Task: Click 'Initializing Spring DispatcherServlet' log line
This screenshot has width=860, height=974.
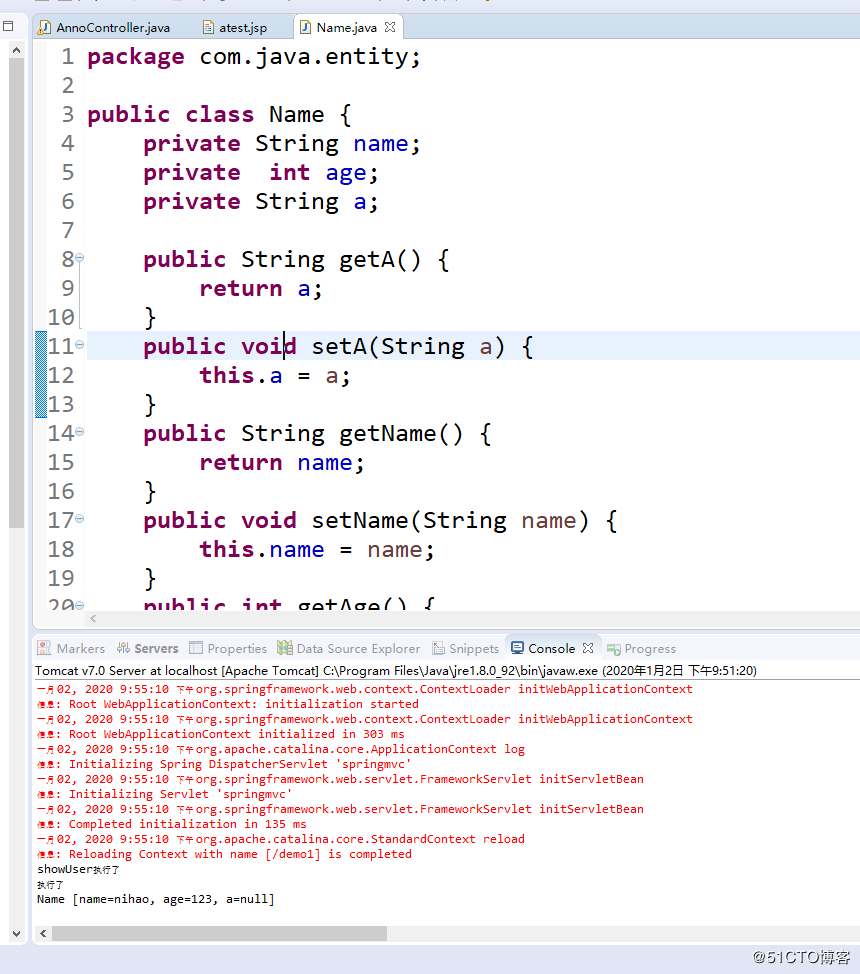Action: pyautogui.click(x=224, y=764)
